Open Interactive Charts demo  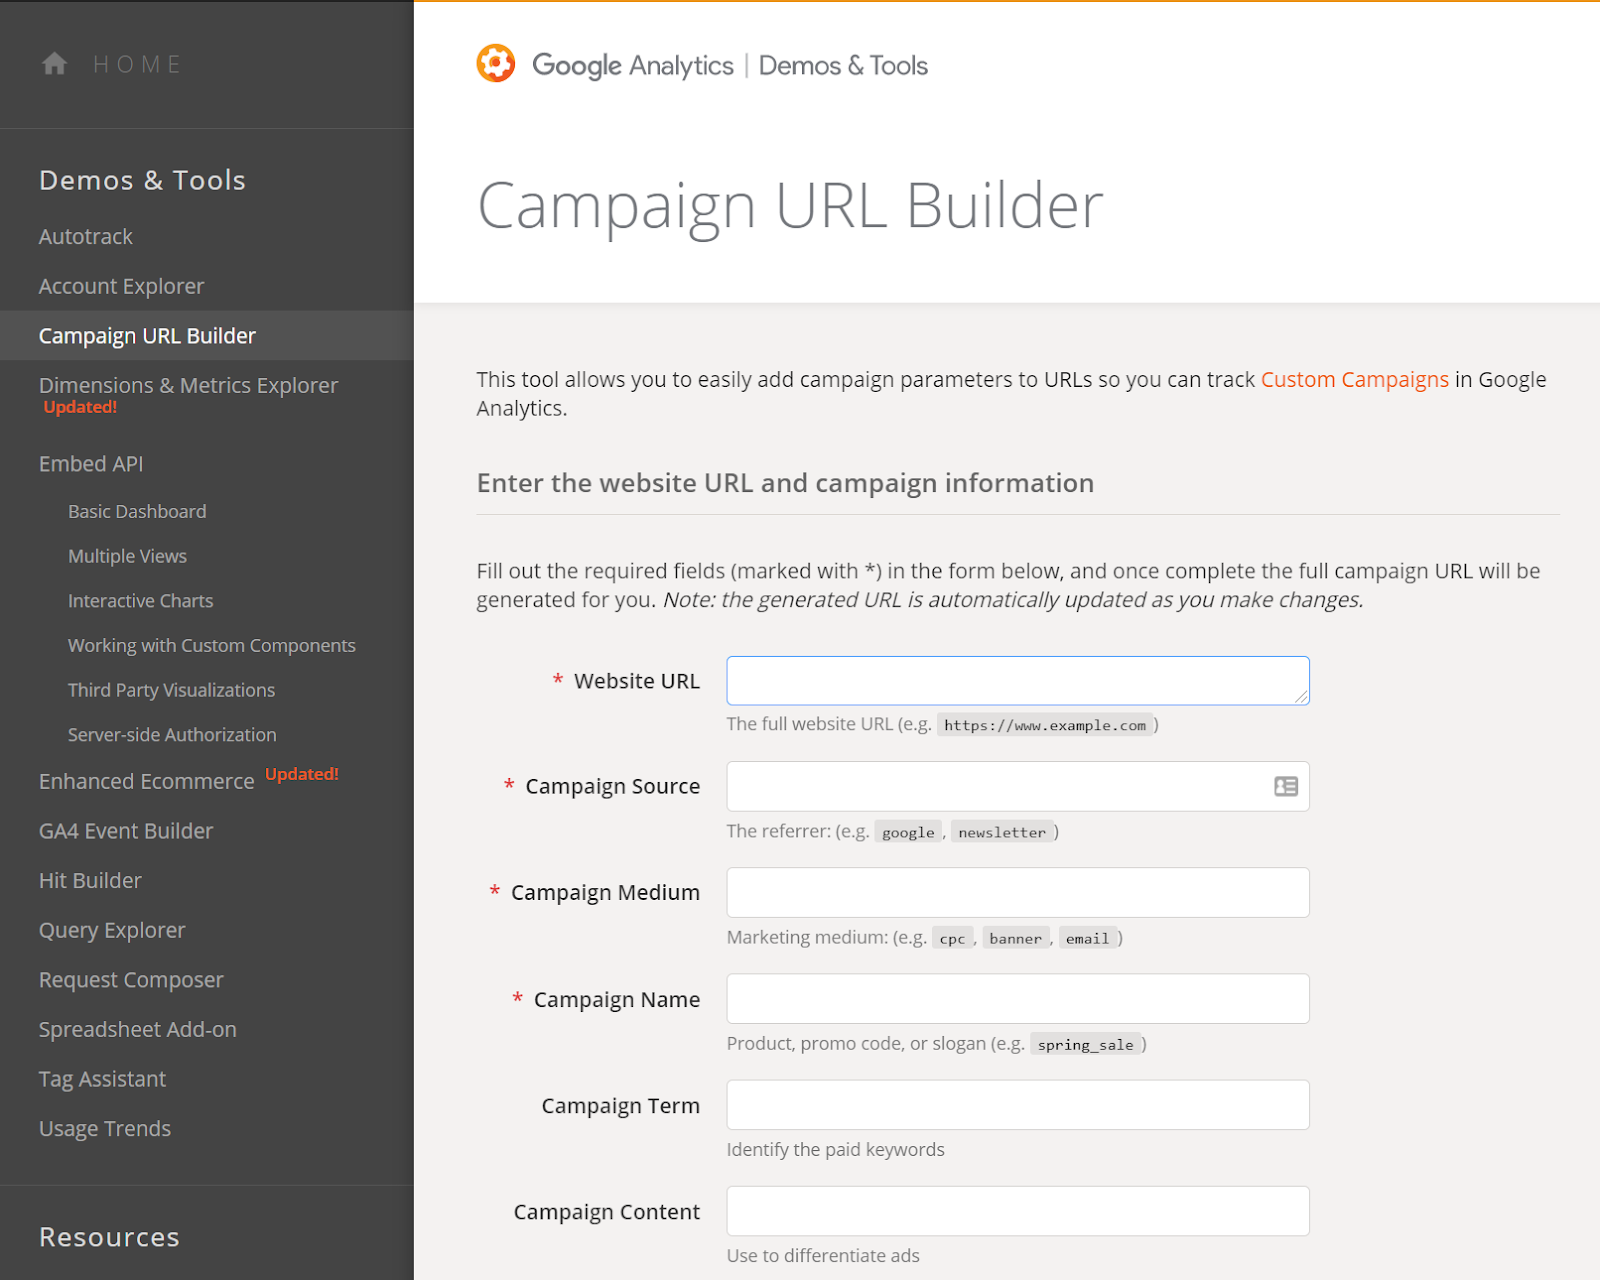pyautogui.click(x=140, y=601)
